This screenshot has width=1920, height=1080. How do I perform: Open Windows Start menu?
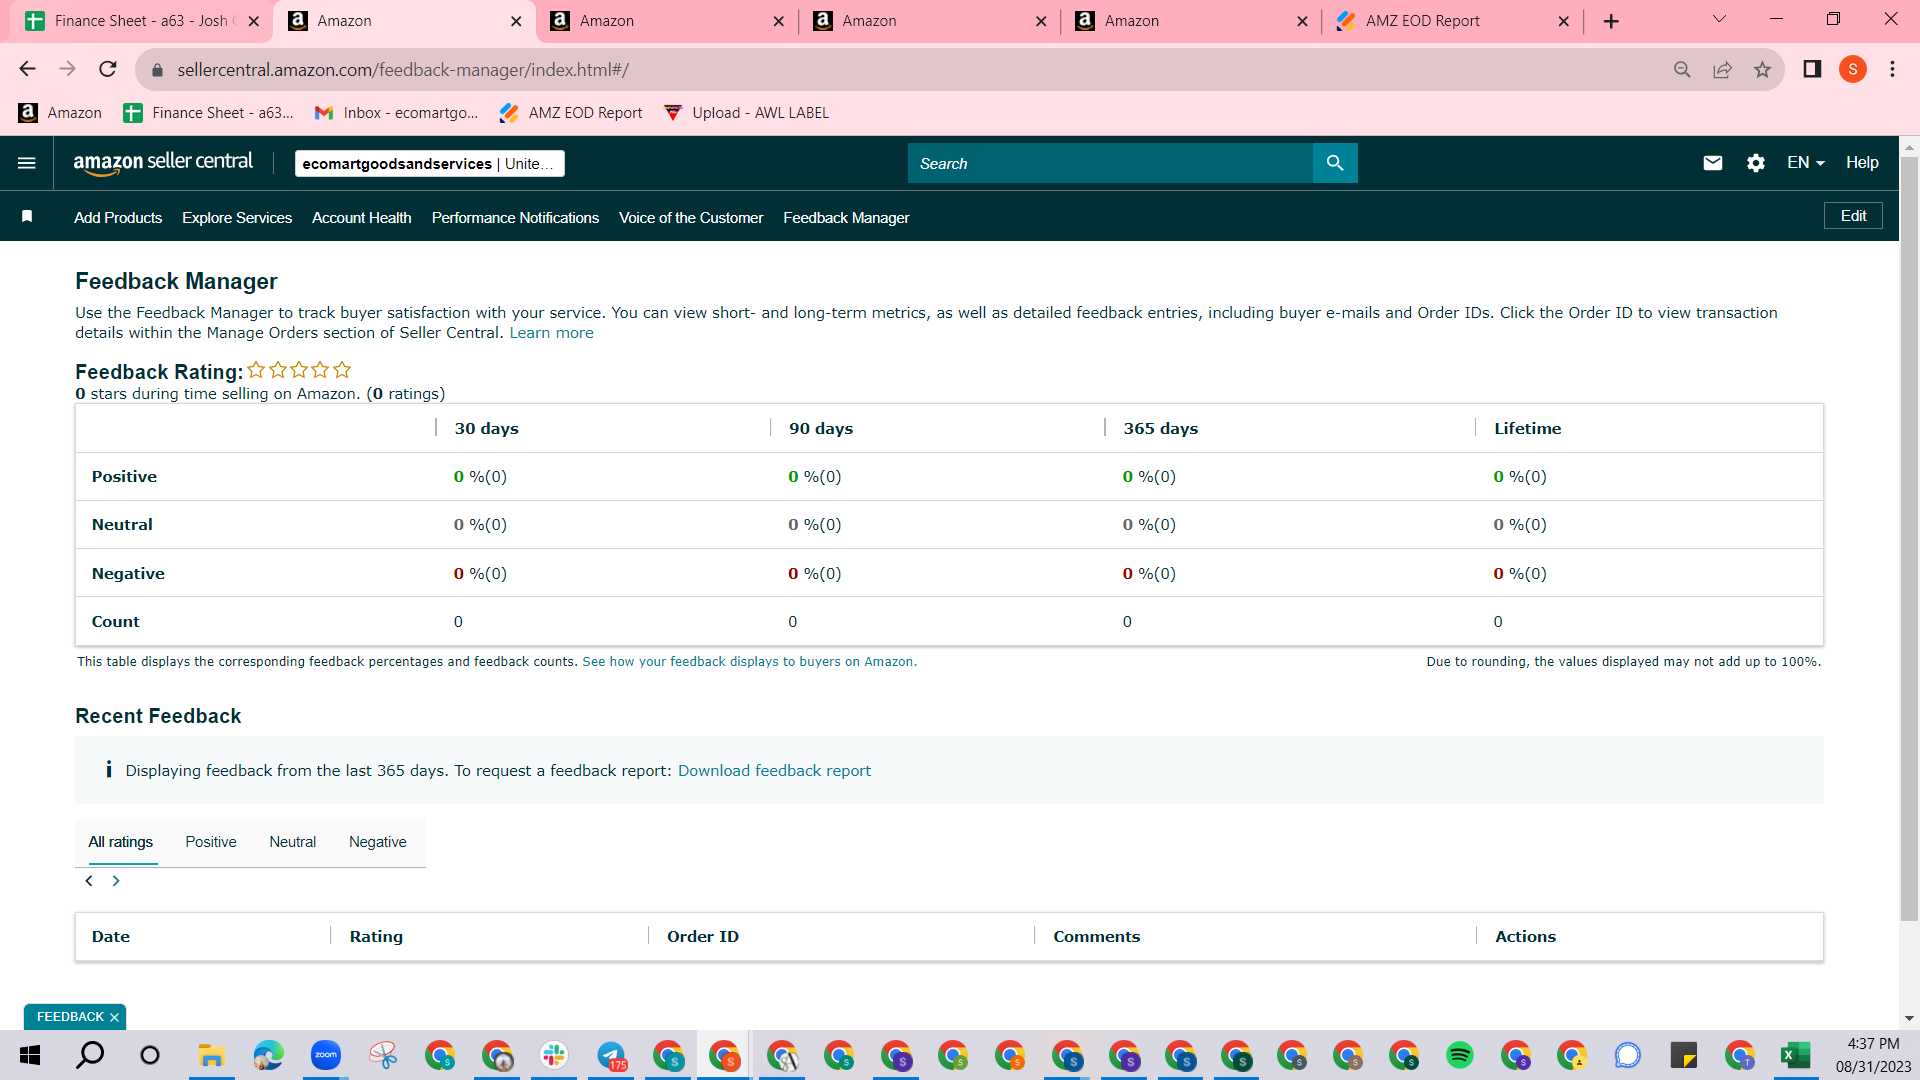click(x=30, y=1055)
